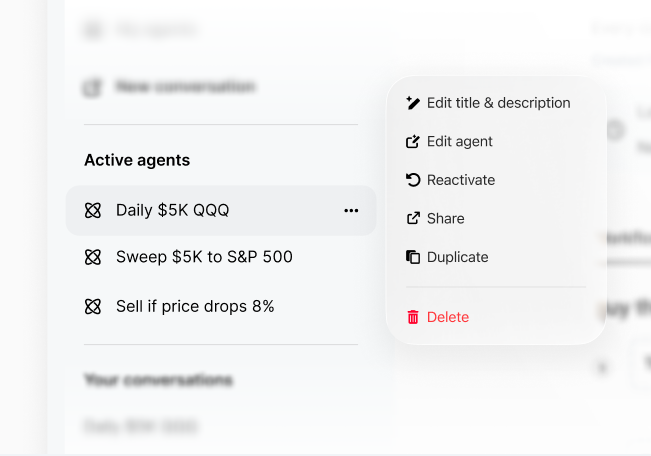This screenshot has width=651, height=456.
Task: Click the agent icon beside Daily $5K QQQ
Action: click(x=93, y=210)
